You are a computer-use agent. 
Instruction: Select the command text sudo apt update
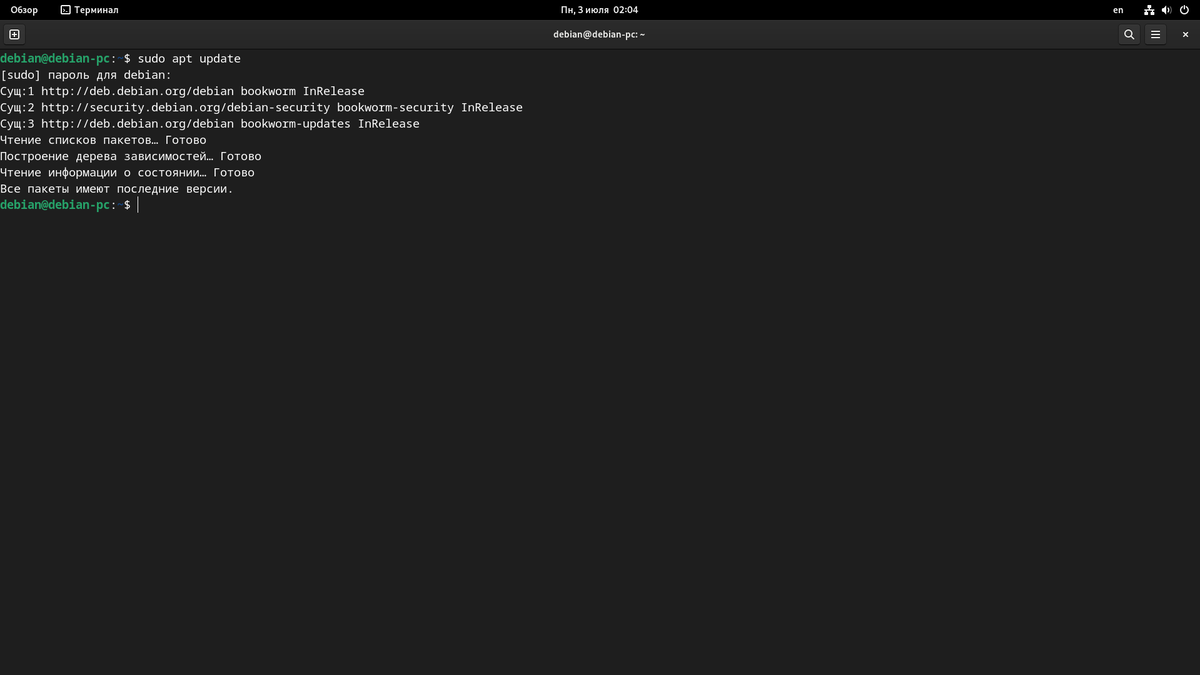point(189,59)
